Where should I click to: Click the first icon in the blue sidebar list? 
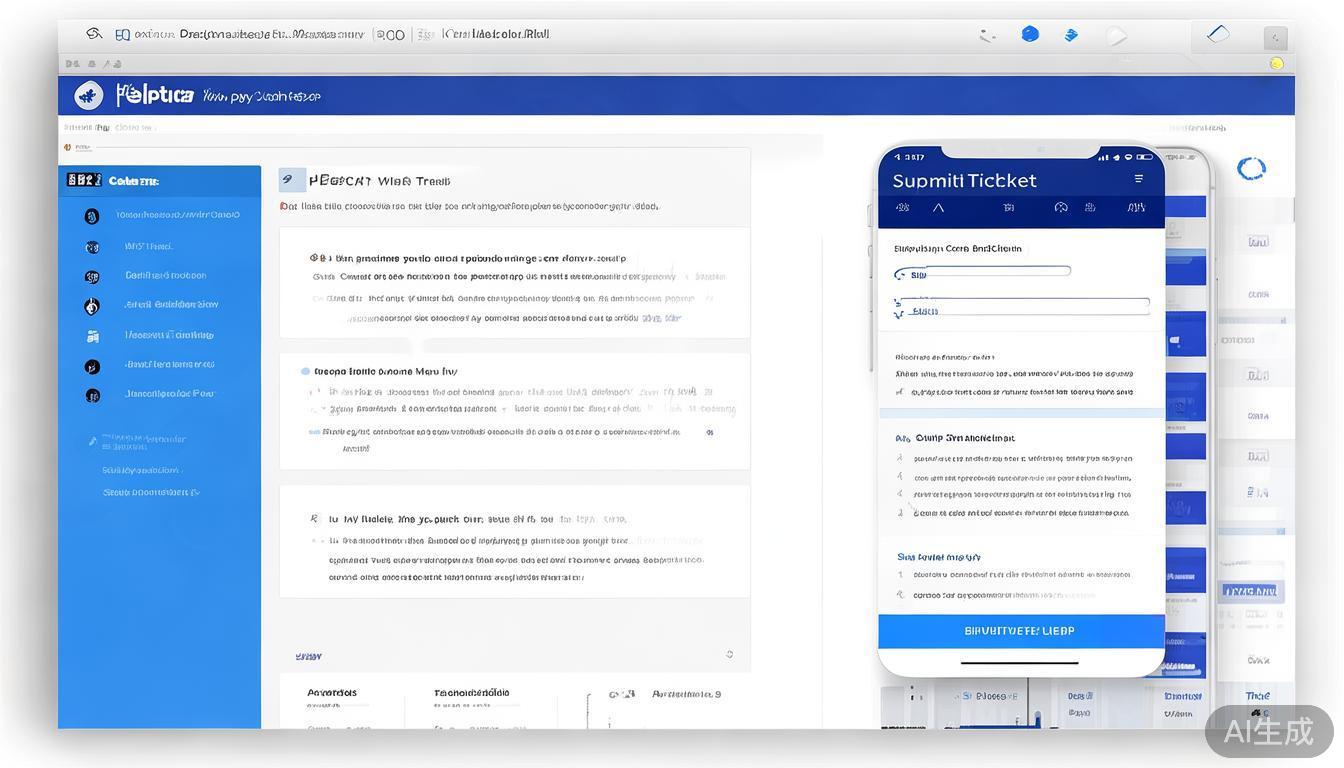tap(92, 216)
